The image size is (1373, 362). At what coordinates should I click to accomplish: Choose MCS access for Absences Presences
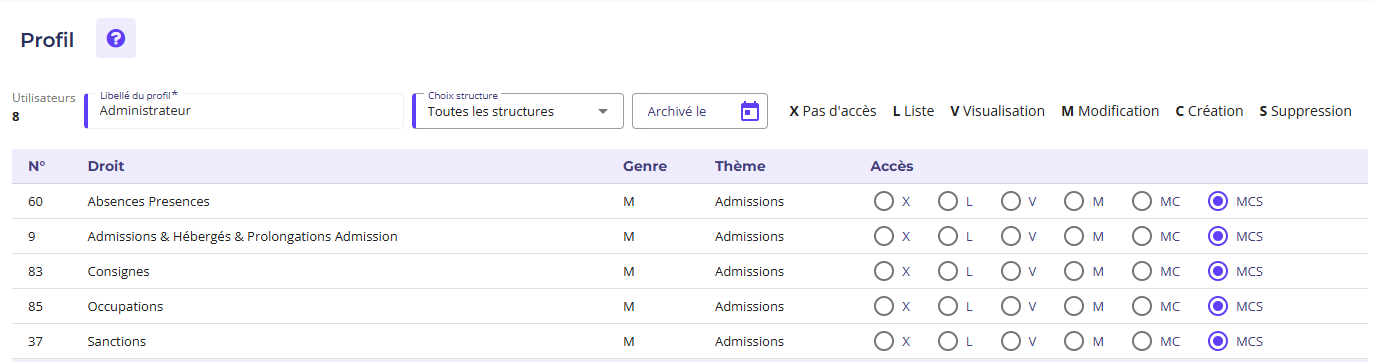(x=1218, y=201)
